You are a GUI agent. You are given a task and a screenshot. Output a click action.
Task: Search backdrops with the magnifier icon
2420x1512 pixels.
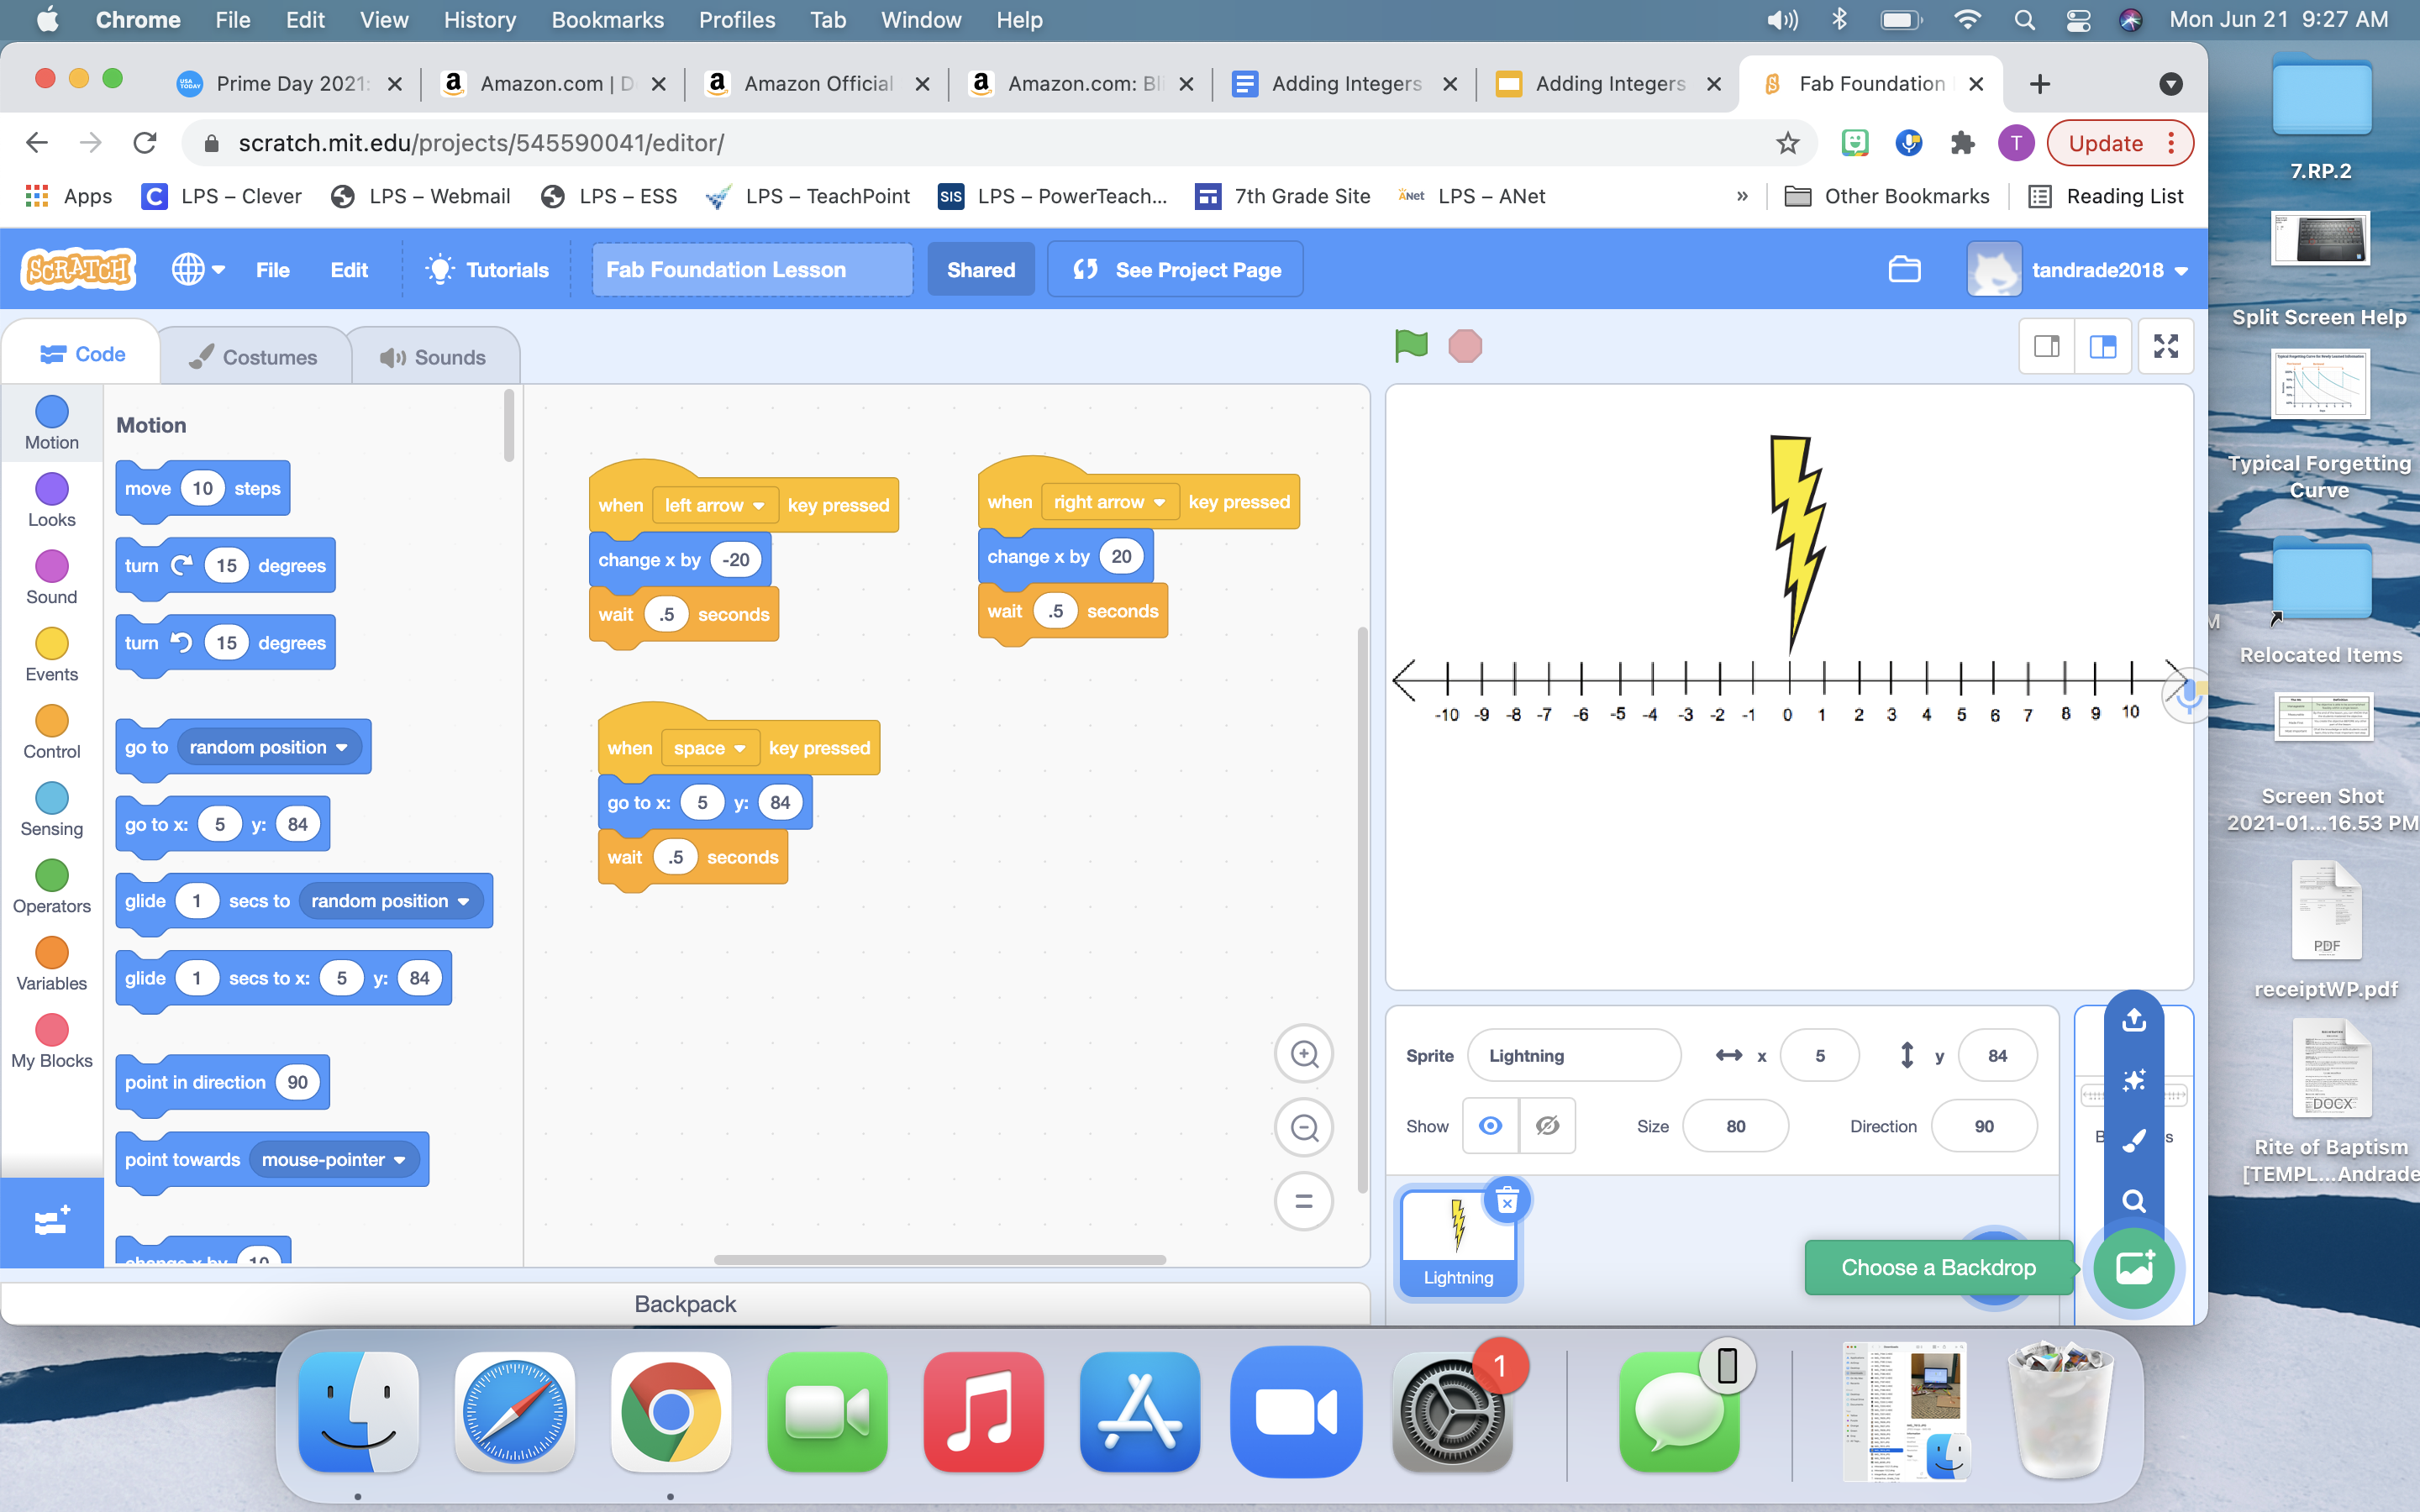(2134, 1201)
